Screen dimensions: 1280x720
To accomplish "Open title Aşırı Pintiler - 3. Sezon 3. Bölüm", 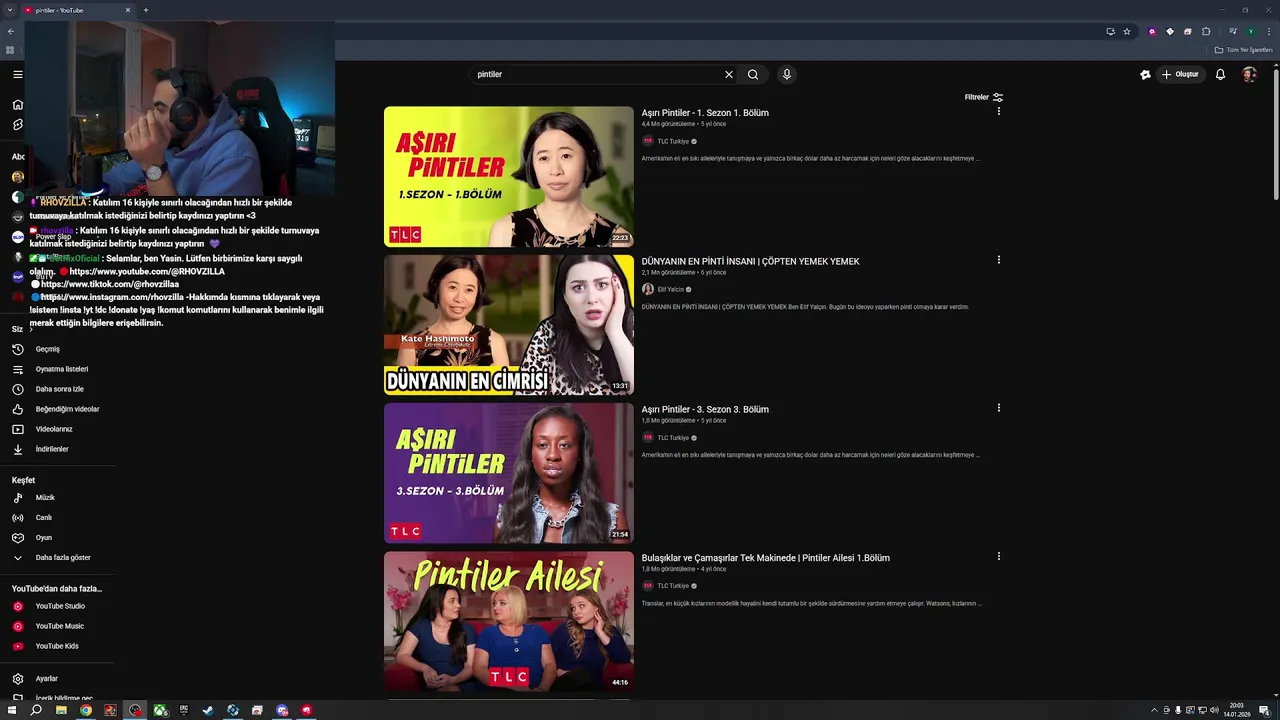I will coord(705,409).
